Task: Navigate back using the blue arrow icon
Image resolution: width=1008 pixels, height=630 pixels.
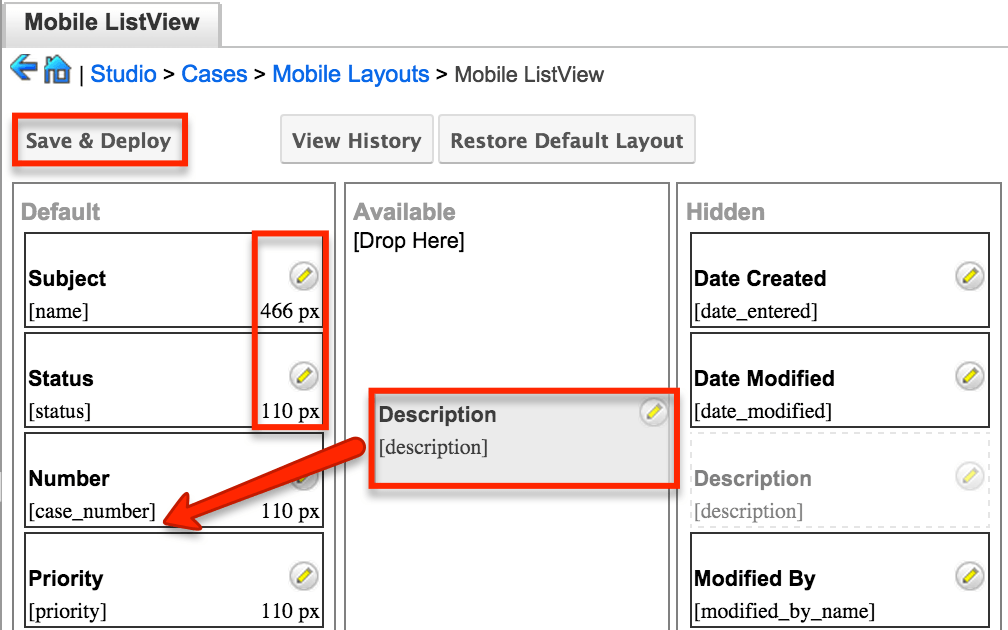Action: point(22,70)
